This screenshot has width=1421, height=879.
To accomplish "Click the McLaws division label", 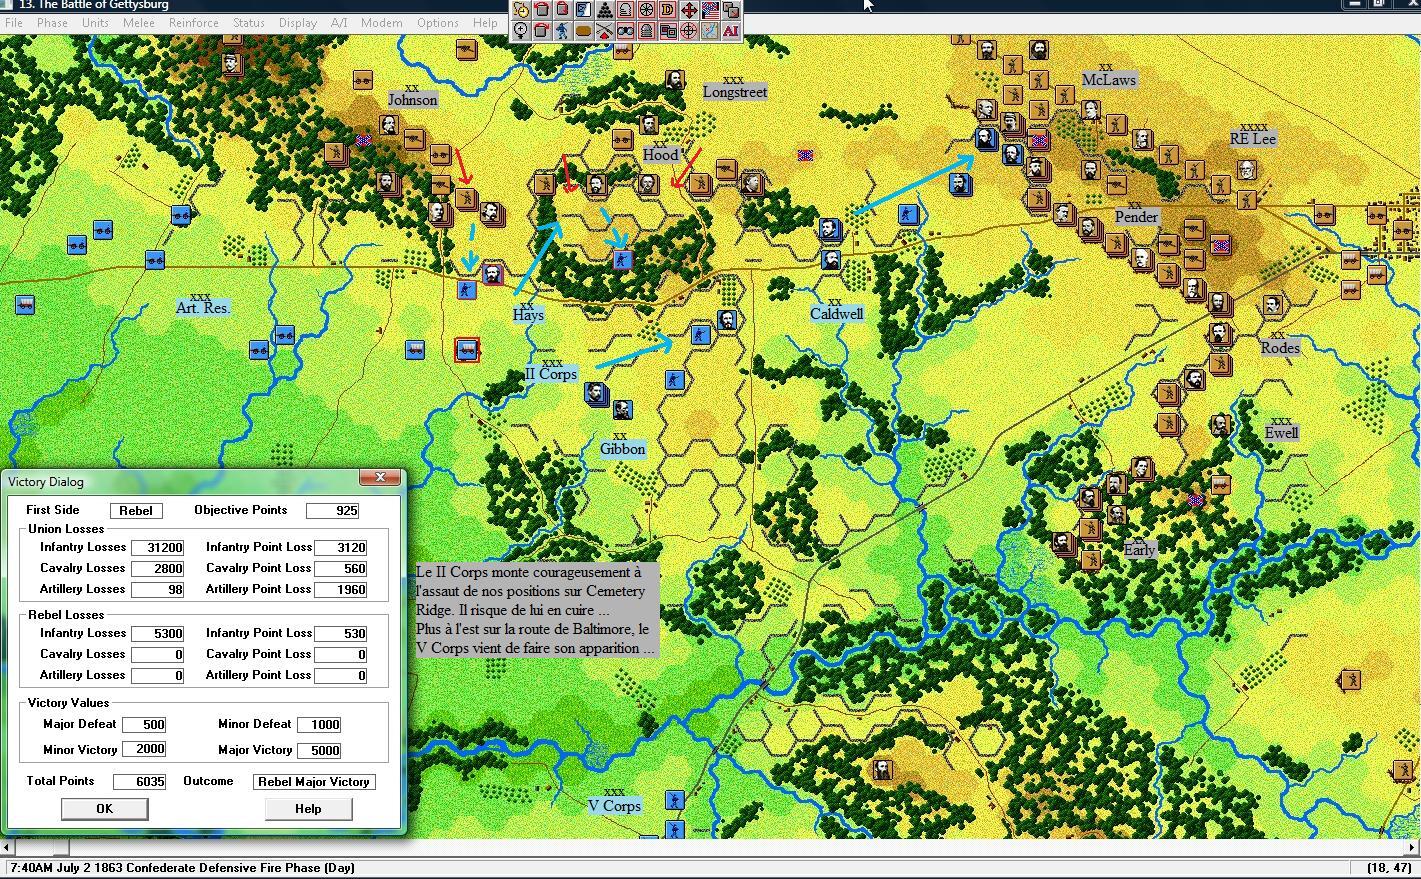I will coord(1109,79).
